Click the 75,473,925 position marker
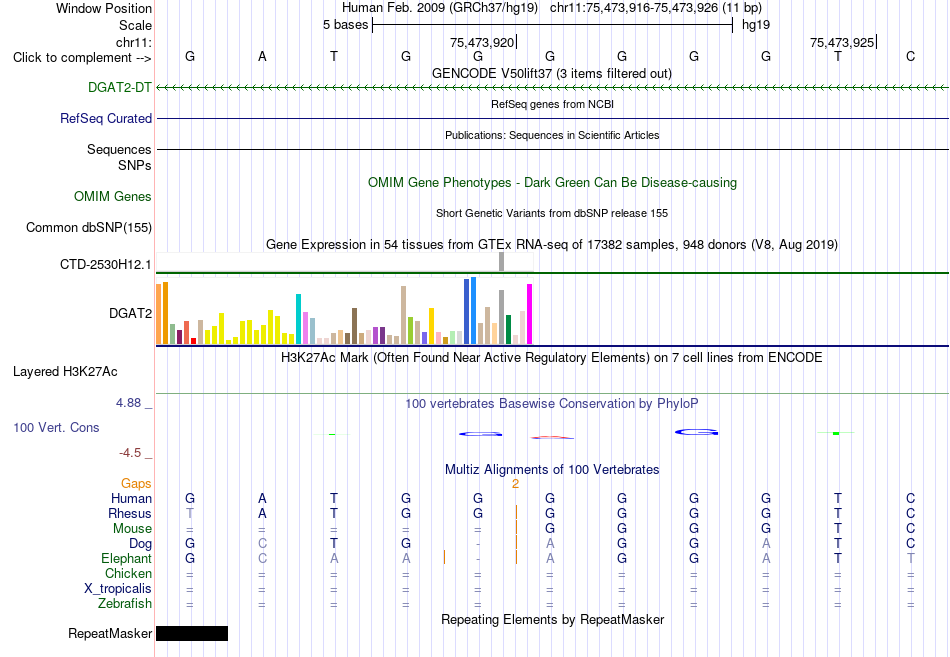 (842, 42)
